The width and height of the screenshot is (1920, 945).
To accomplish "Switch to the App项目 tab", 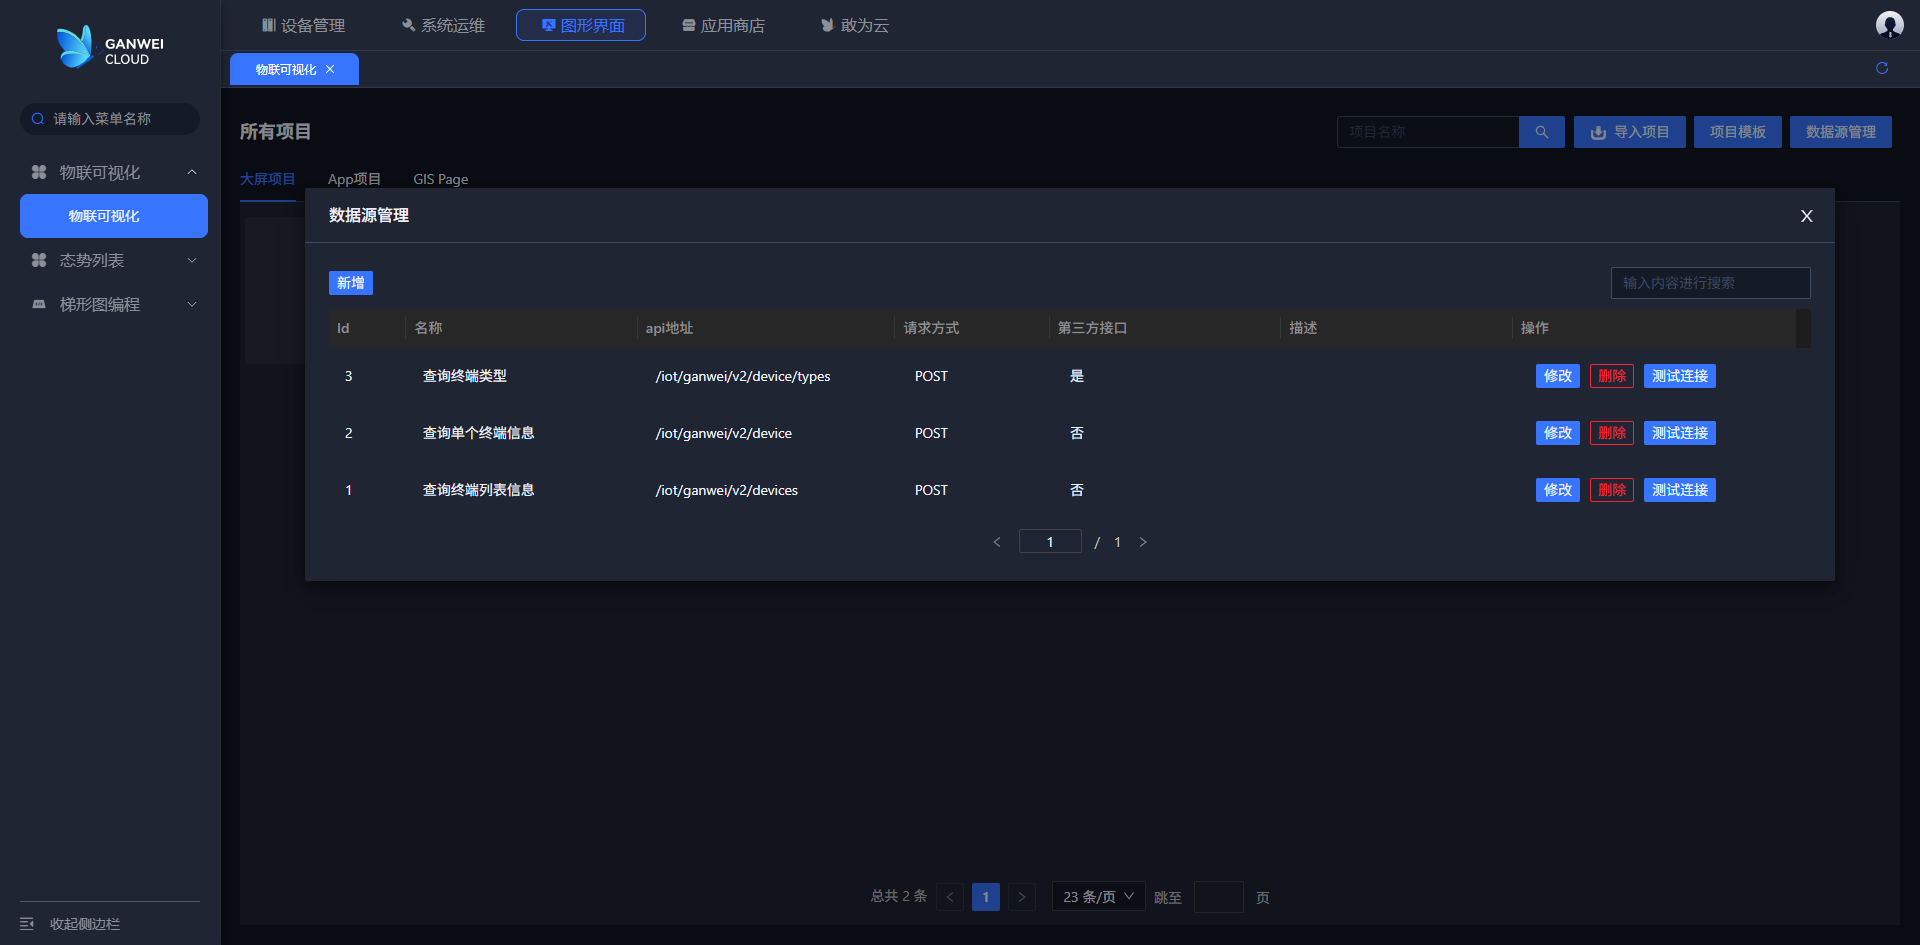I will tap(354, 179).
